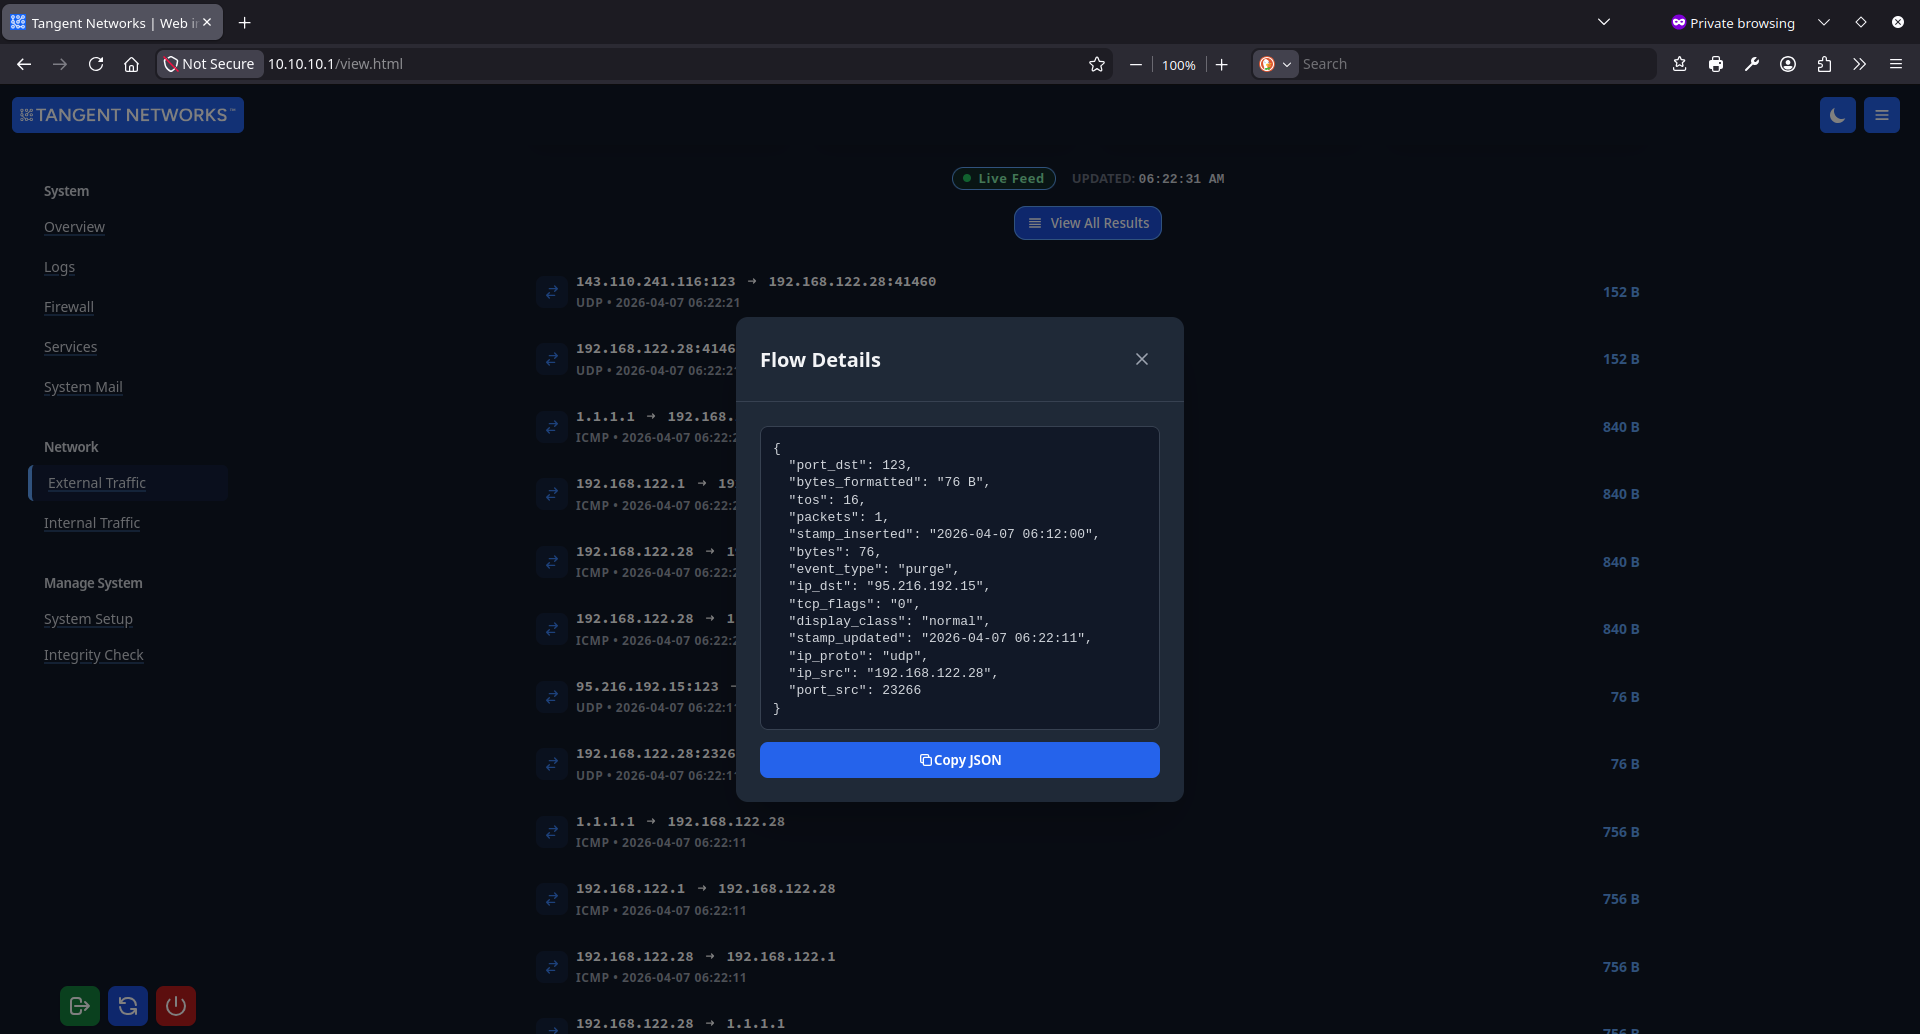Toggle dark mode with the moon icon
Viewport: 1920px width, 1034px height.
tap(1838, 114)
